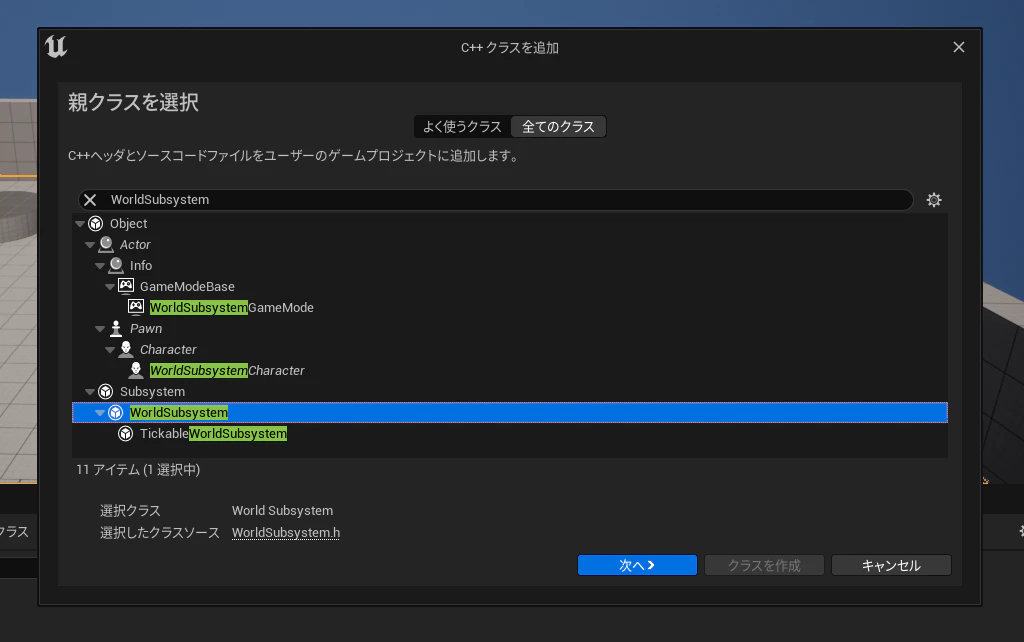Collapse the Actor tree node

click(90, 245)
